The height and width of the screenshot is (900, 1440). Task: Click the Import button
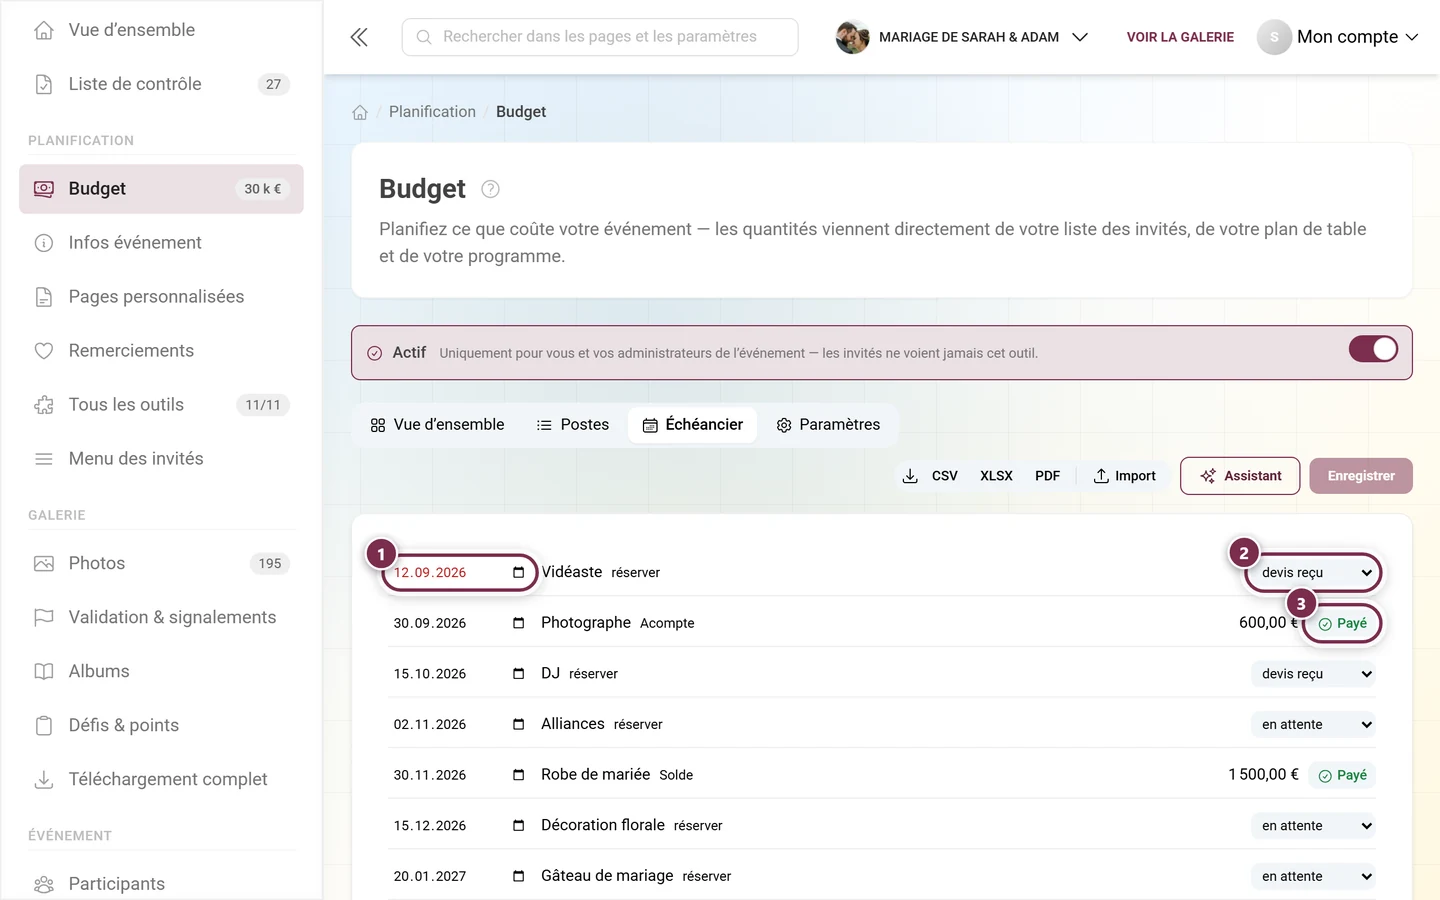tap(1125, 476)
